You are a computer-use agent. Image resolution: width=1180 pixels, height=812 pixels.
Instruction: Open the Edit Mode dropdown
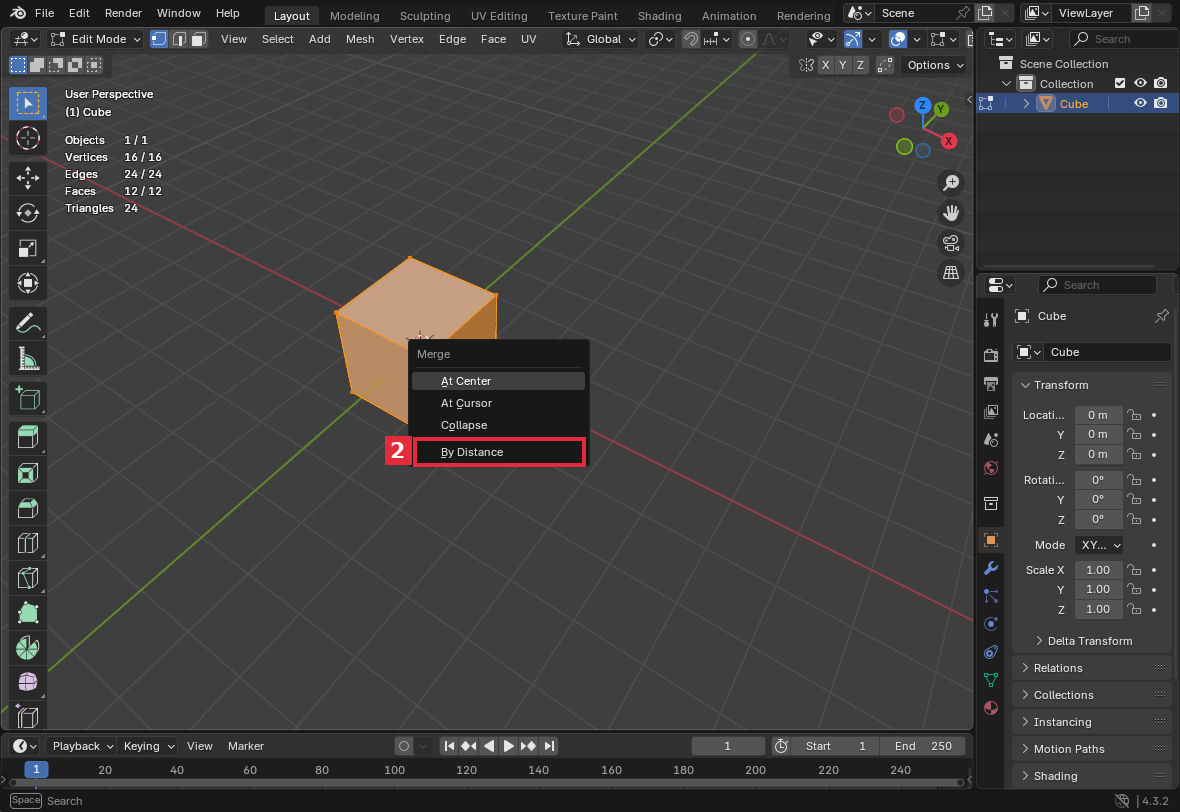pos(96,39)
